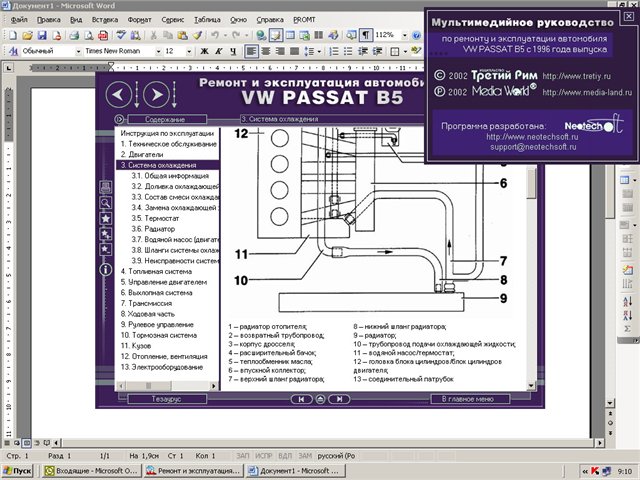Open the Times New Roman font dropdown
The width and height of the screenshot is (640, 480).
pyautogui.click(x=158, y=51)
